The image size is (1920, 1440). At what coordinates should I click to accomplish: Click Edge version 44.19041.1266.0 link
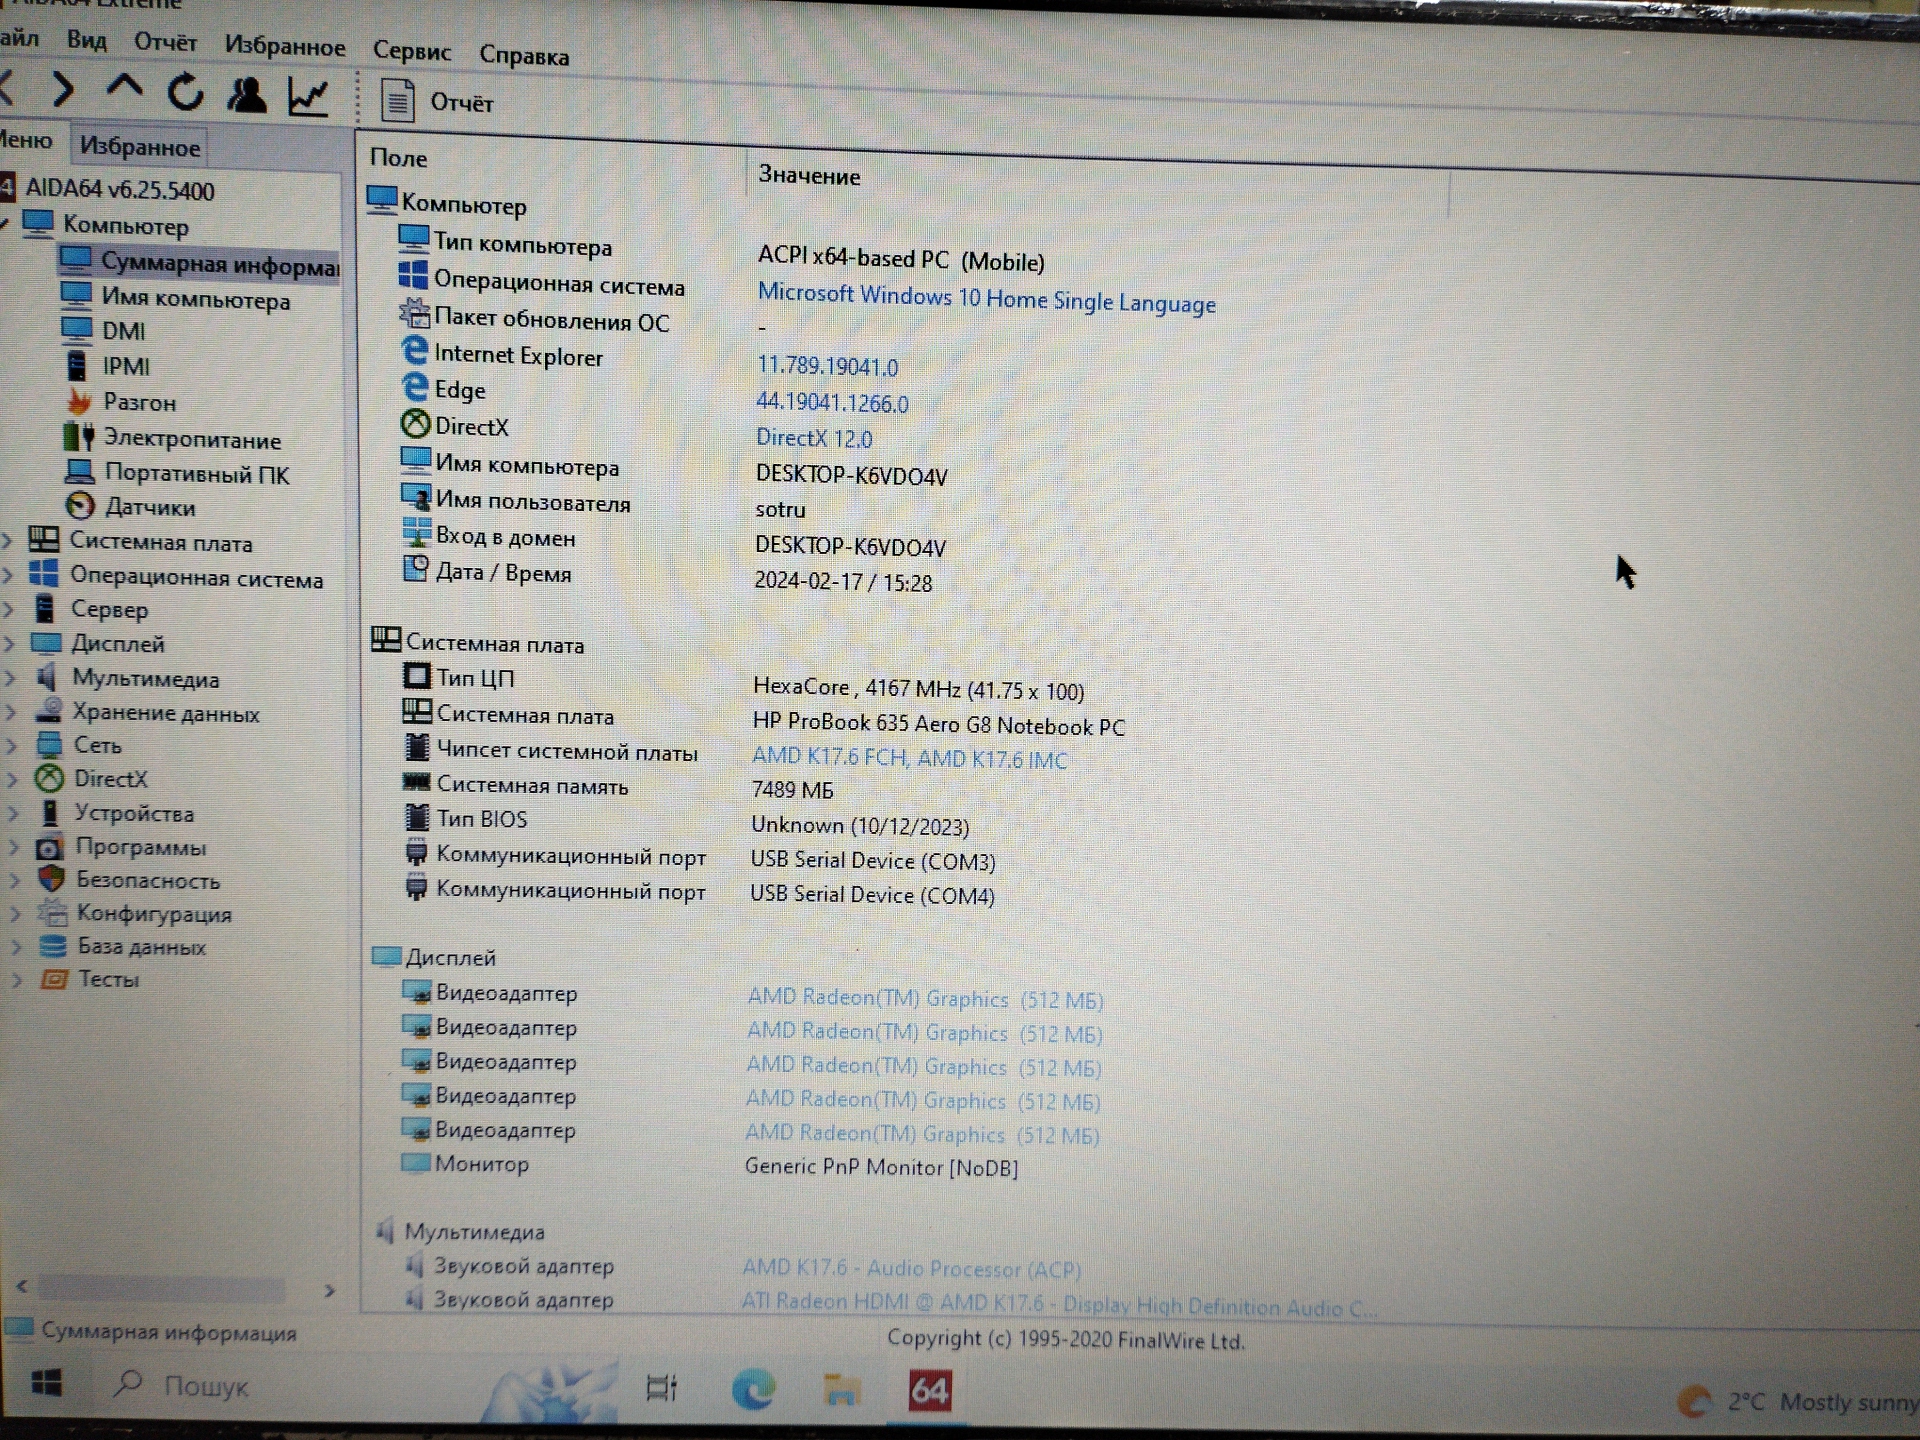(832, 402)
